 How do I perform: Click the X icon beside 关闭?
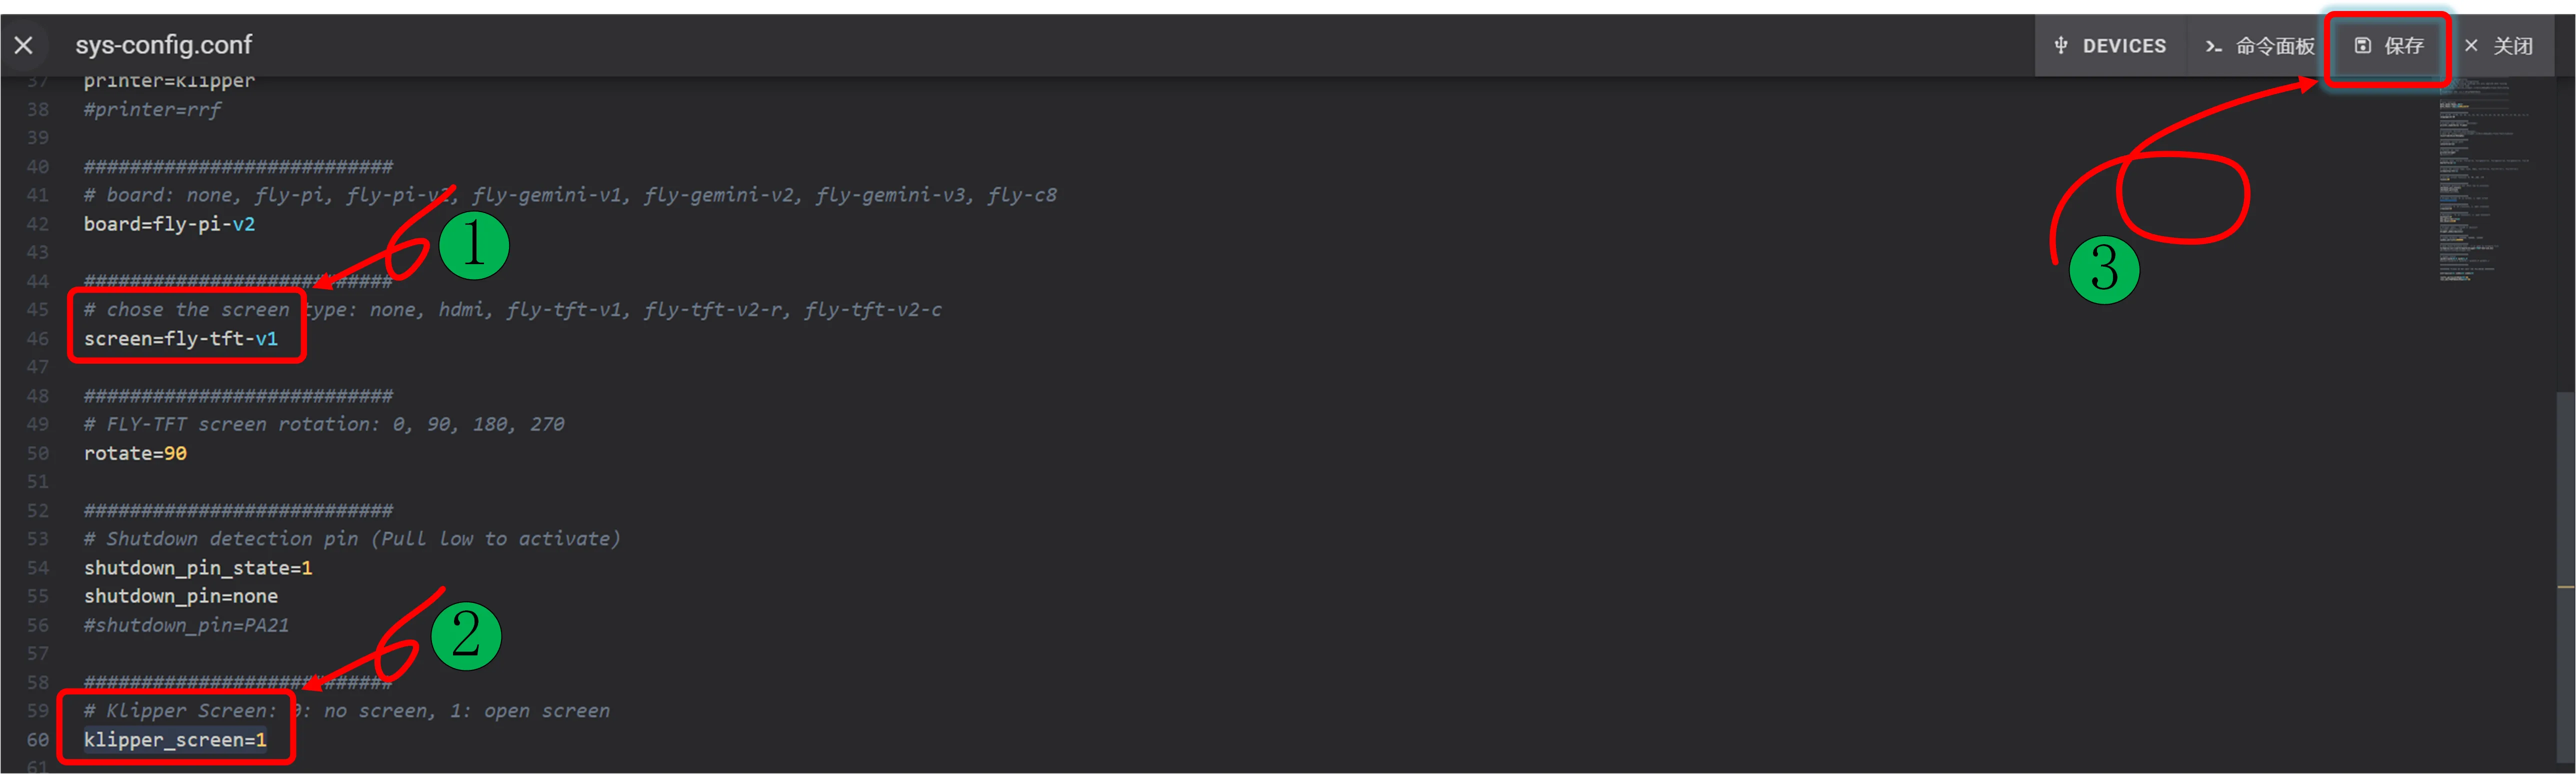(2471, 45)
